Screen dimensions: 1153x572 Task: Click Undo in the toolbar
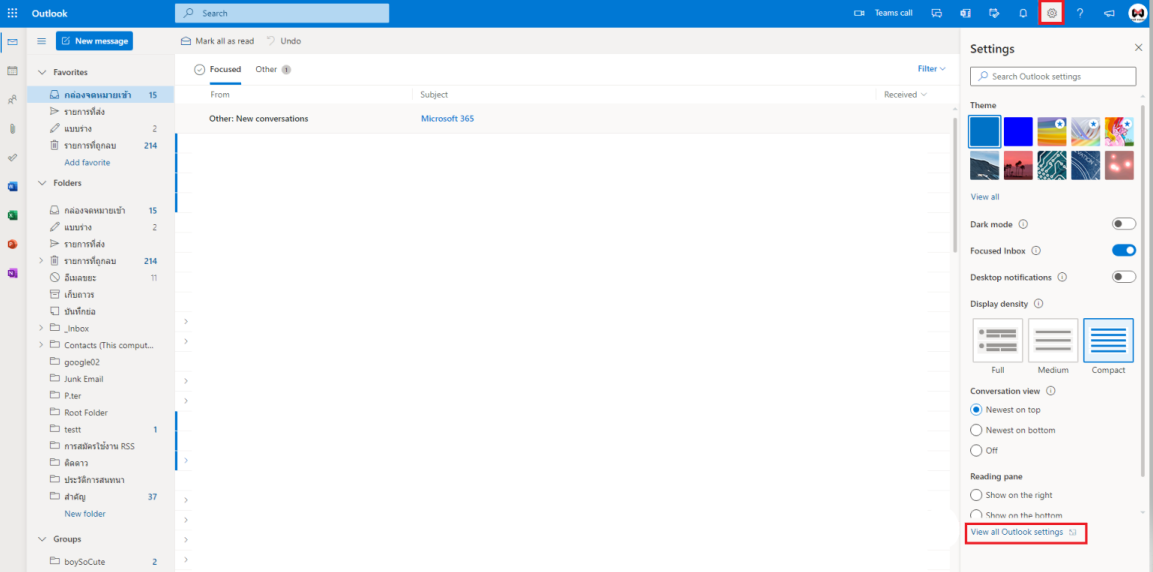click(283, 41)
